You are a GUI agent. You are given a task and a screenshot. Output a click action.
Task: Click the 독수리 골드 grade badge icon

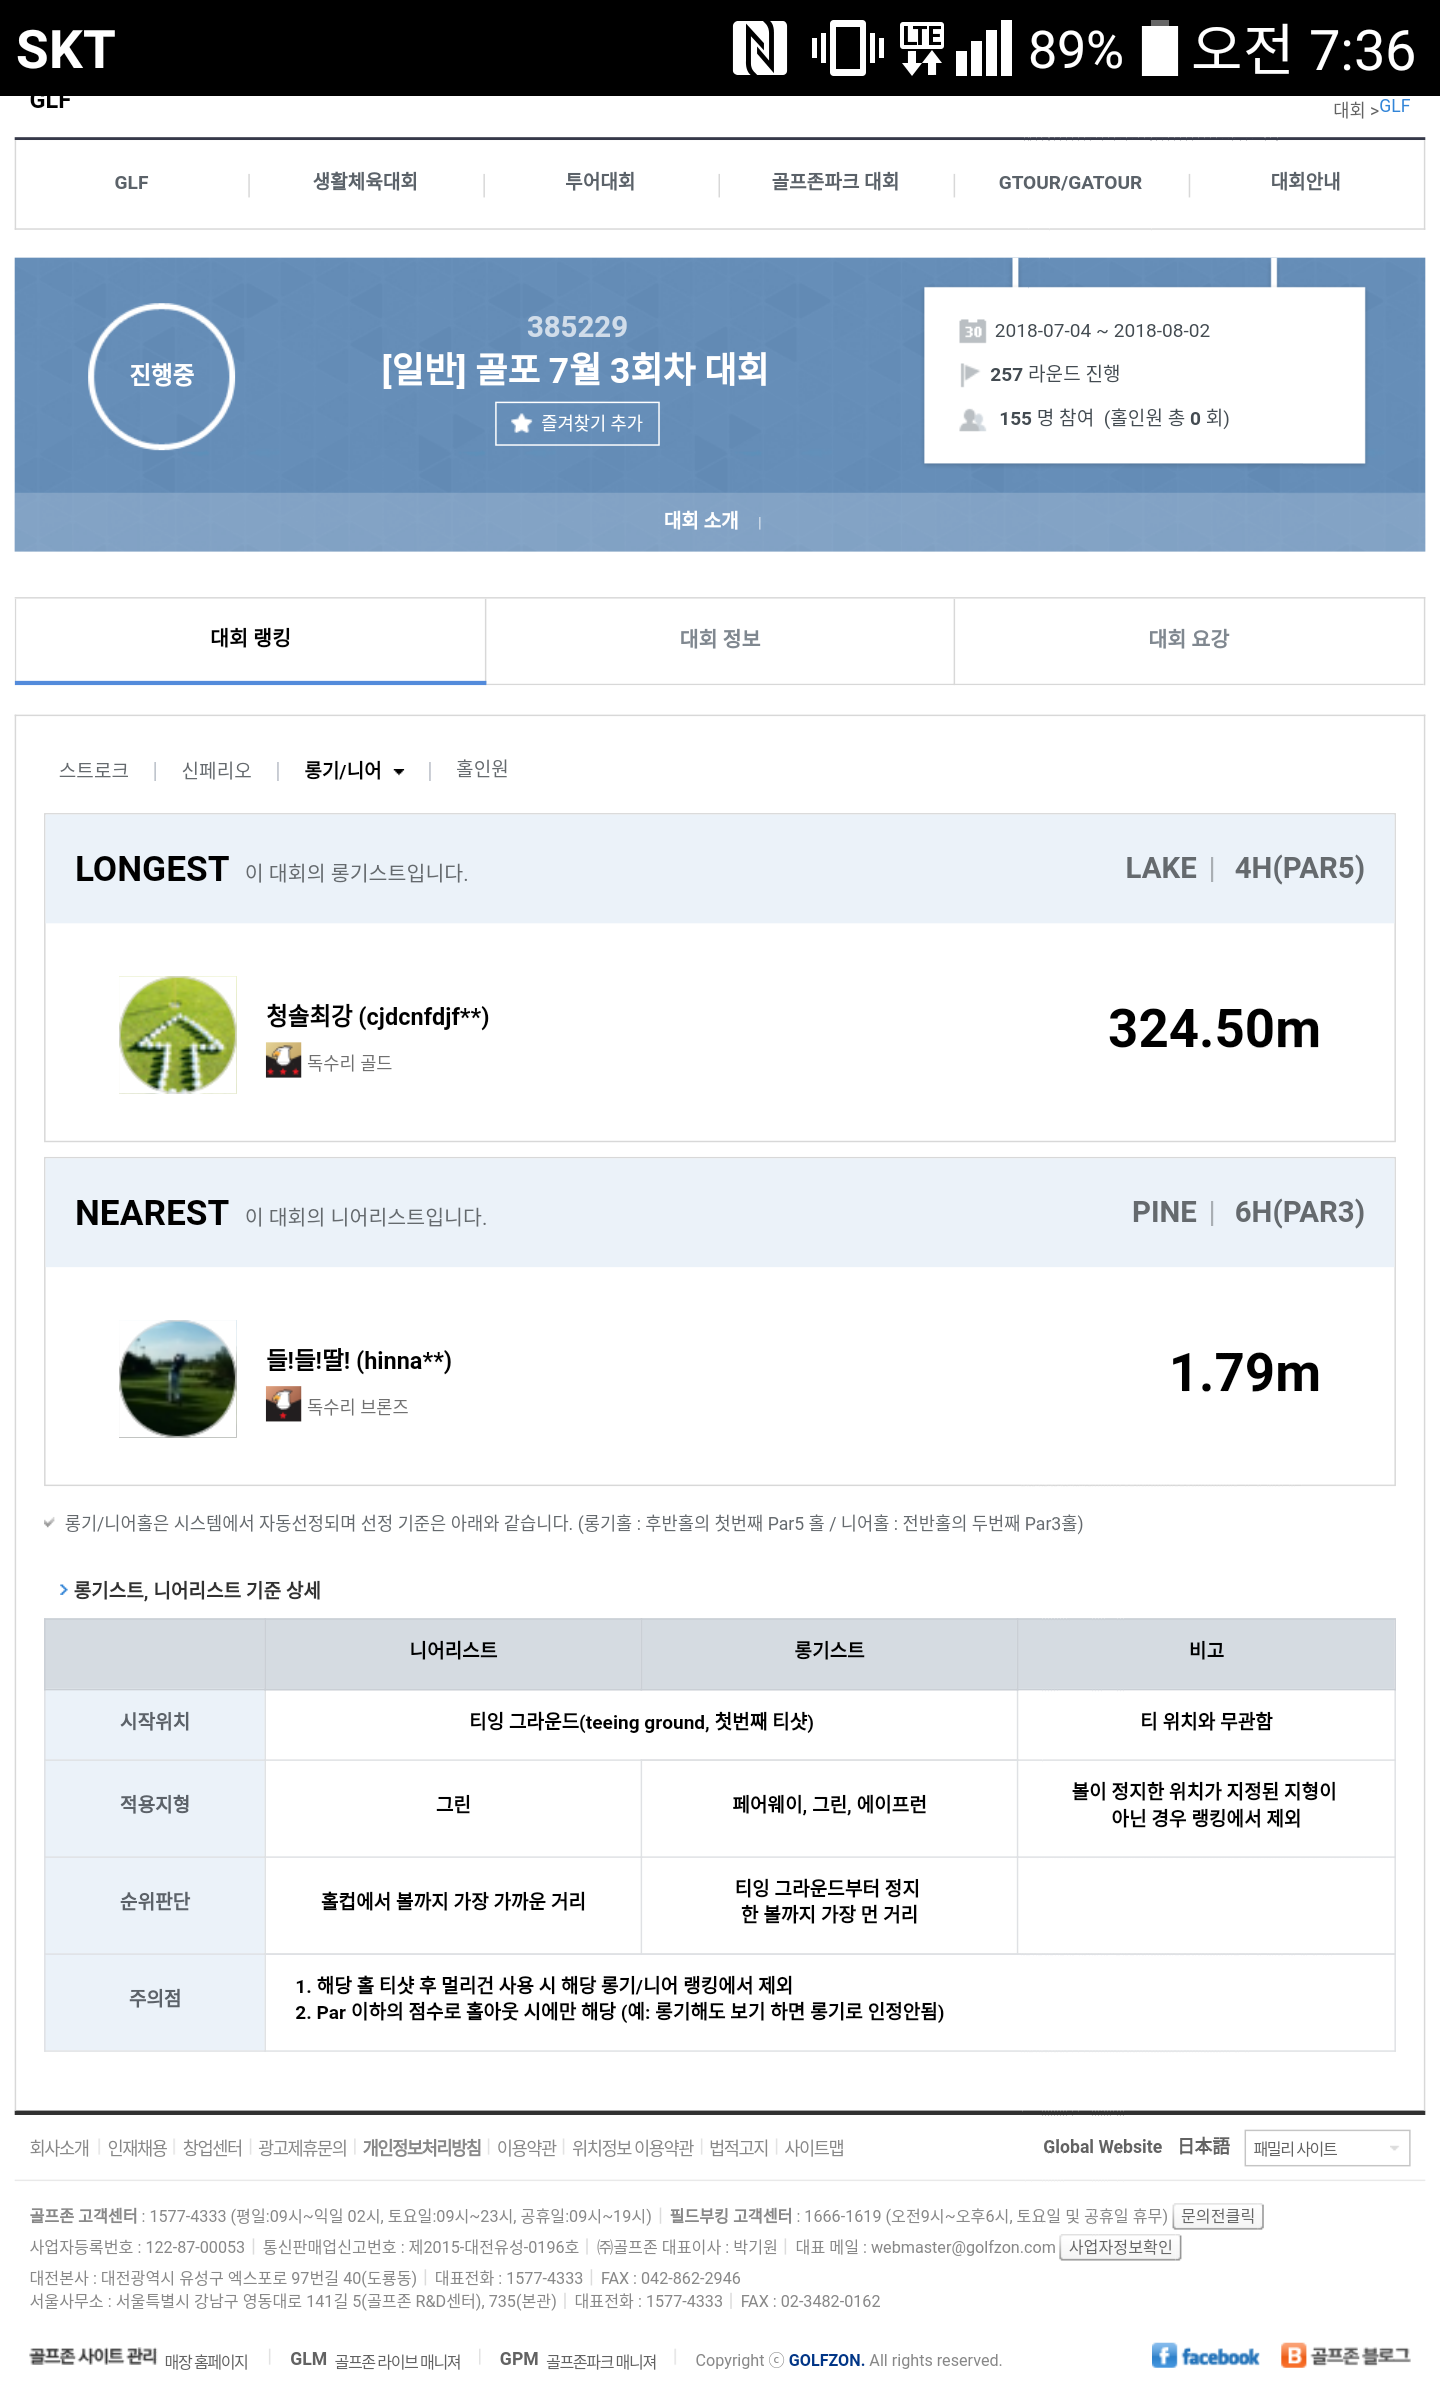coord(283,1061)
